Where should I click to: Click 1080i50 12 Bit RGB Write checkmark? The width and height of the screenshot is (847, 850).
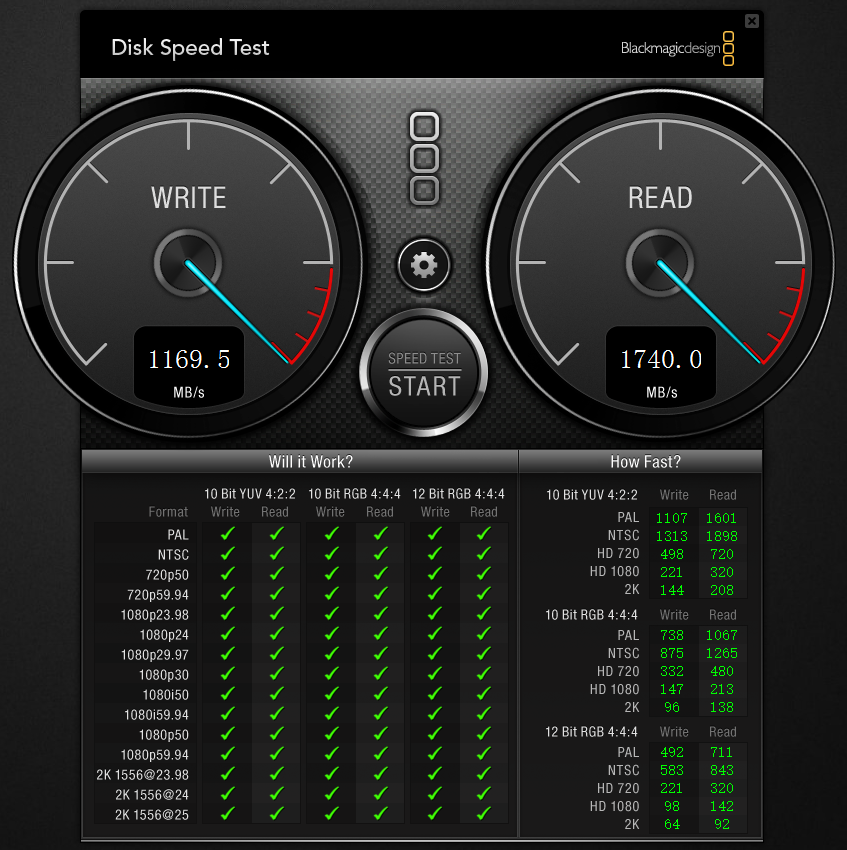coord(434,693)
